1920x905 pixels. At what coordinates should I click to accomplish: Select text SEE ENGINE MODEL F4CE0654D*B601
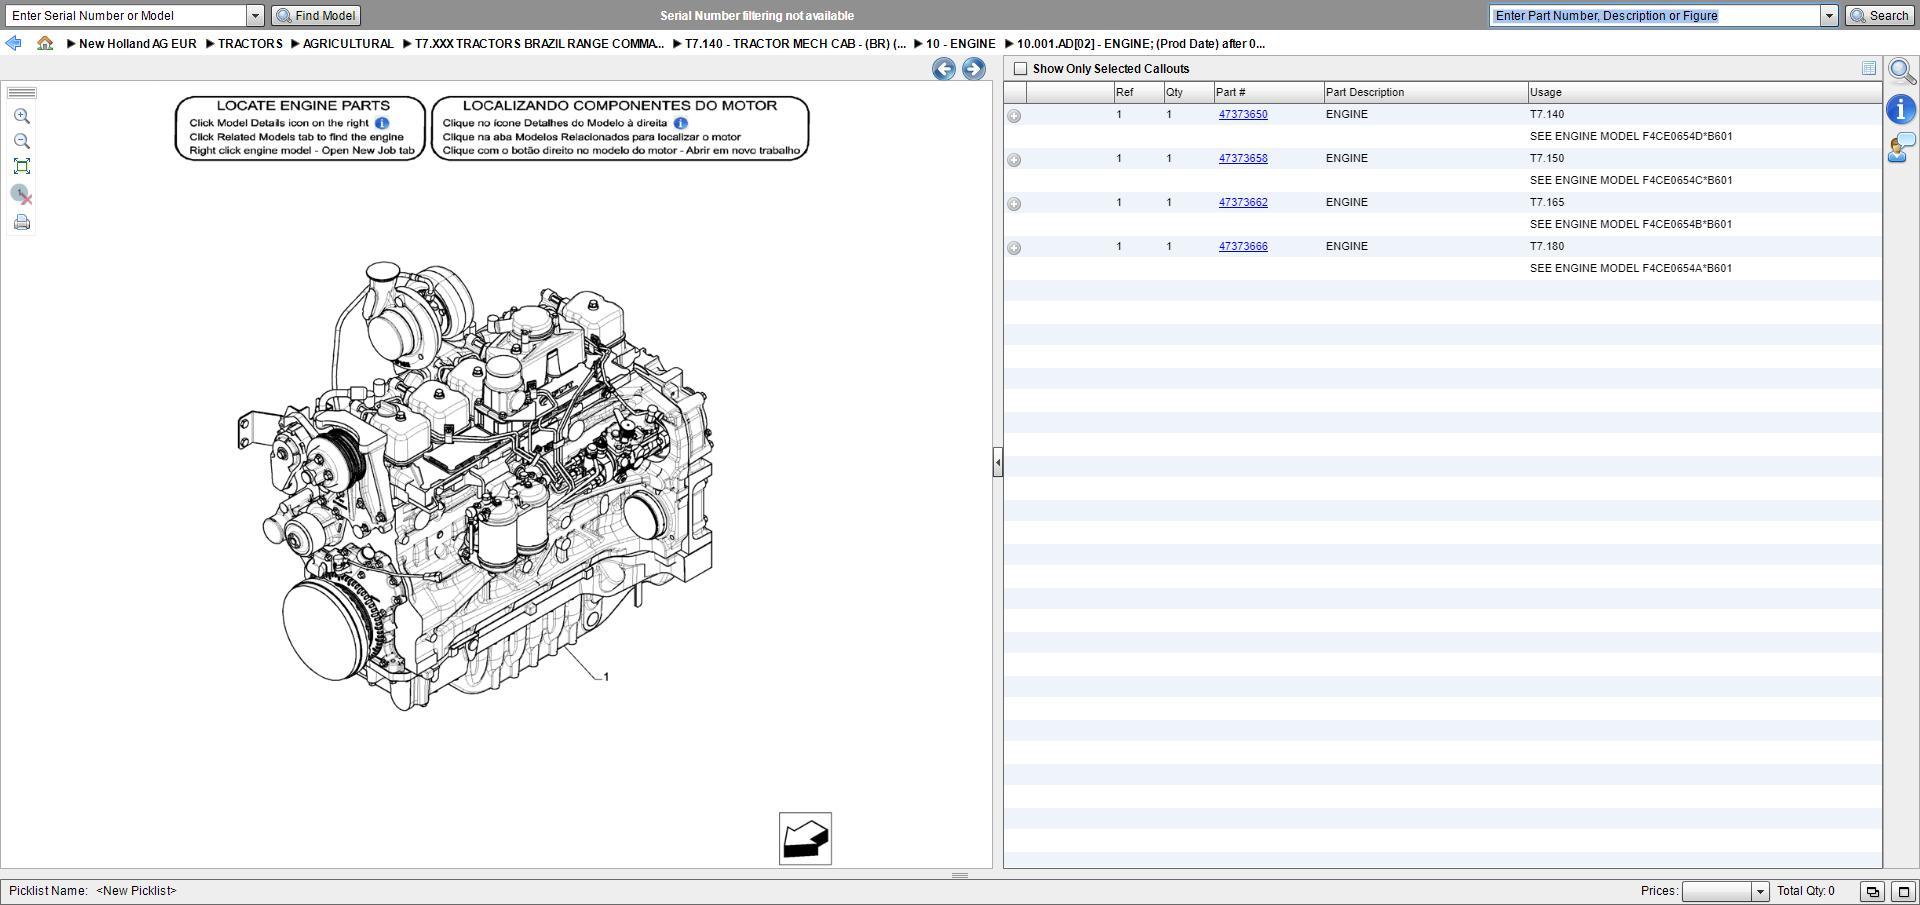point(1631,136)
